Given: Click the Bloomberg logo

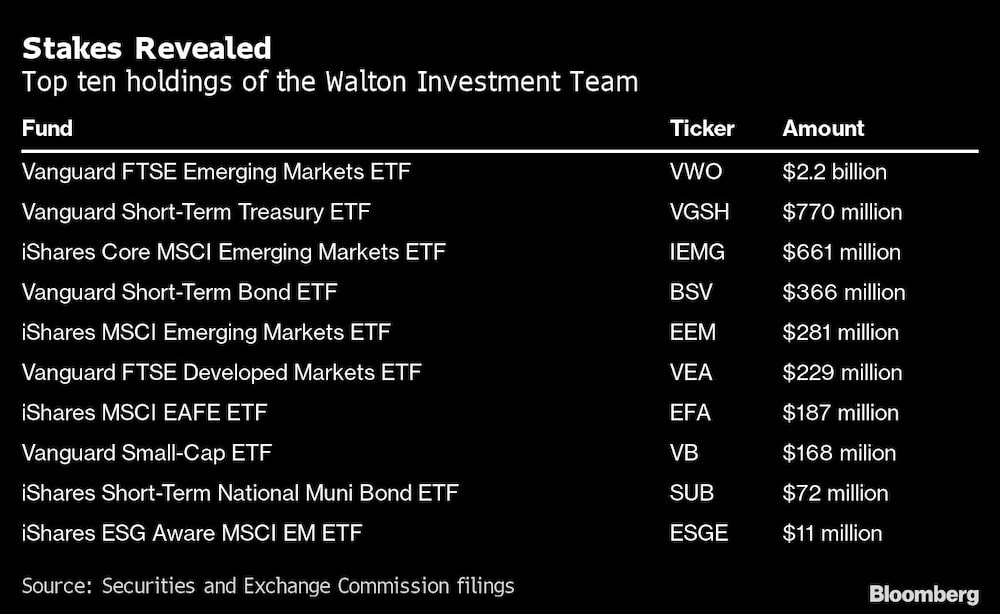Looking at the screenshot, I should click(x=925, y=595).
